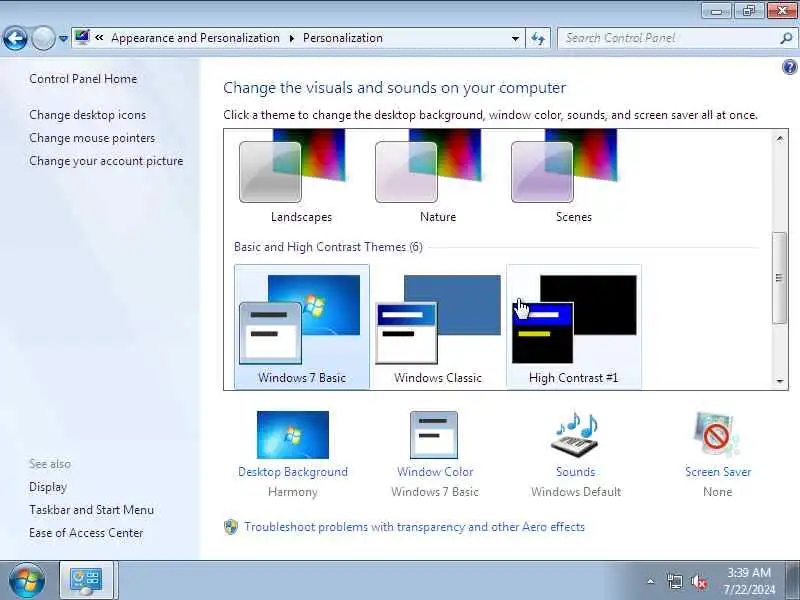Image resolution: width=800 pixels, height=600 pixels.
Task: Click the Harmony background label
Action: click(293, 492)
